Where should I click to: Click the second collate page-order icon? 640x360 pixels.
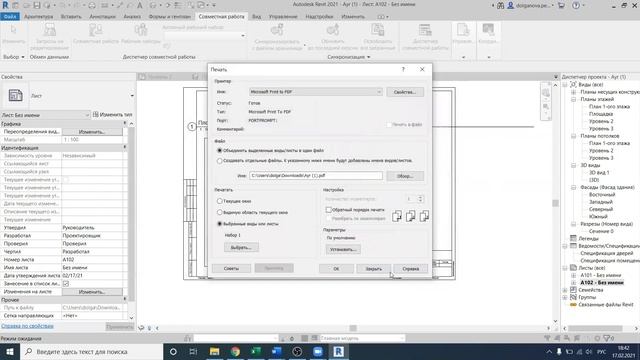411,216
